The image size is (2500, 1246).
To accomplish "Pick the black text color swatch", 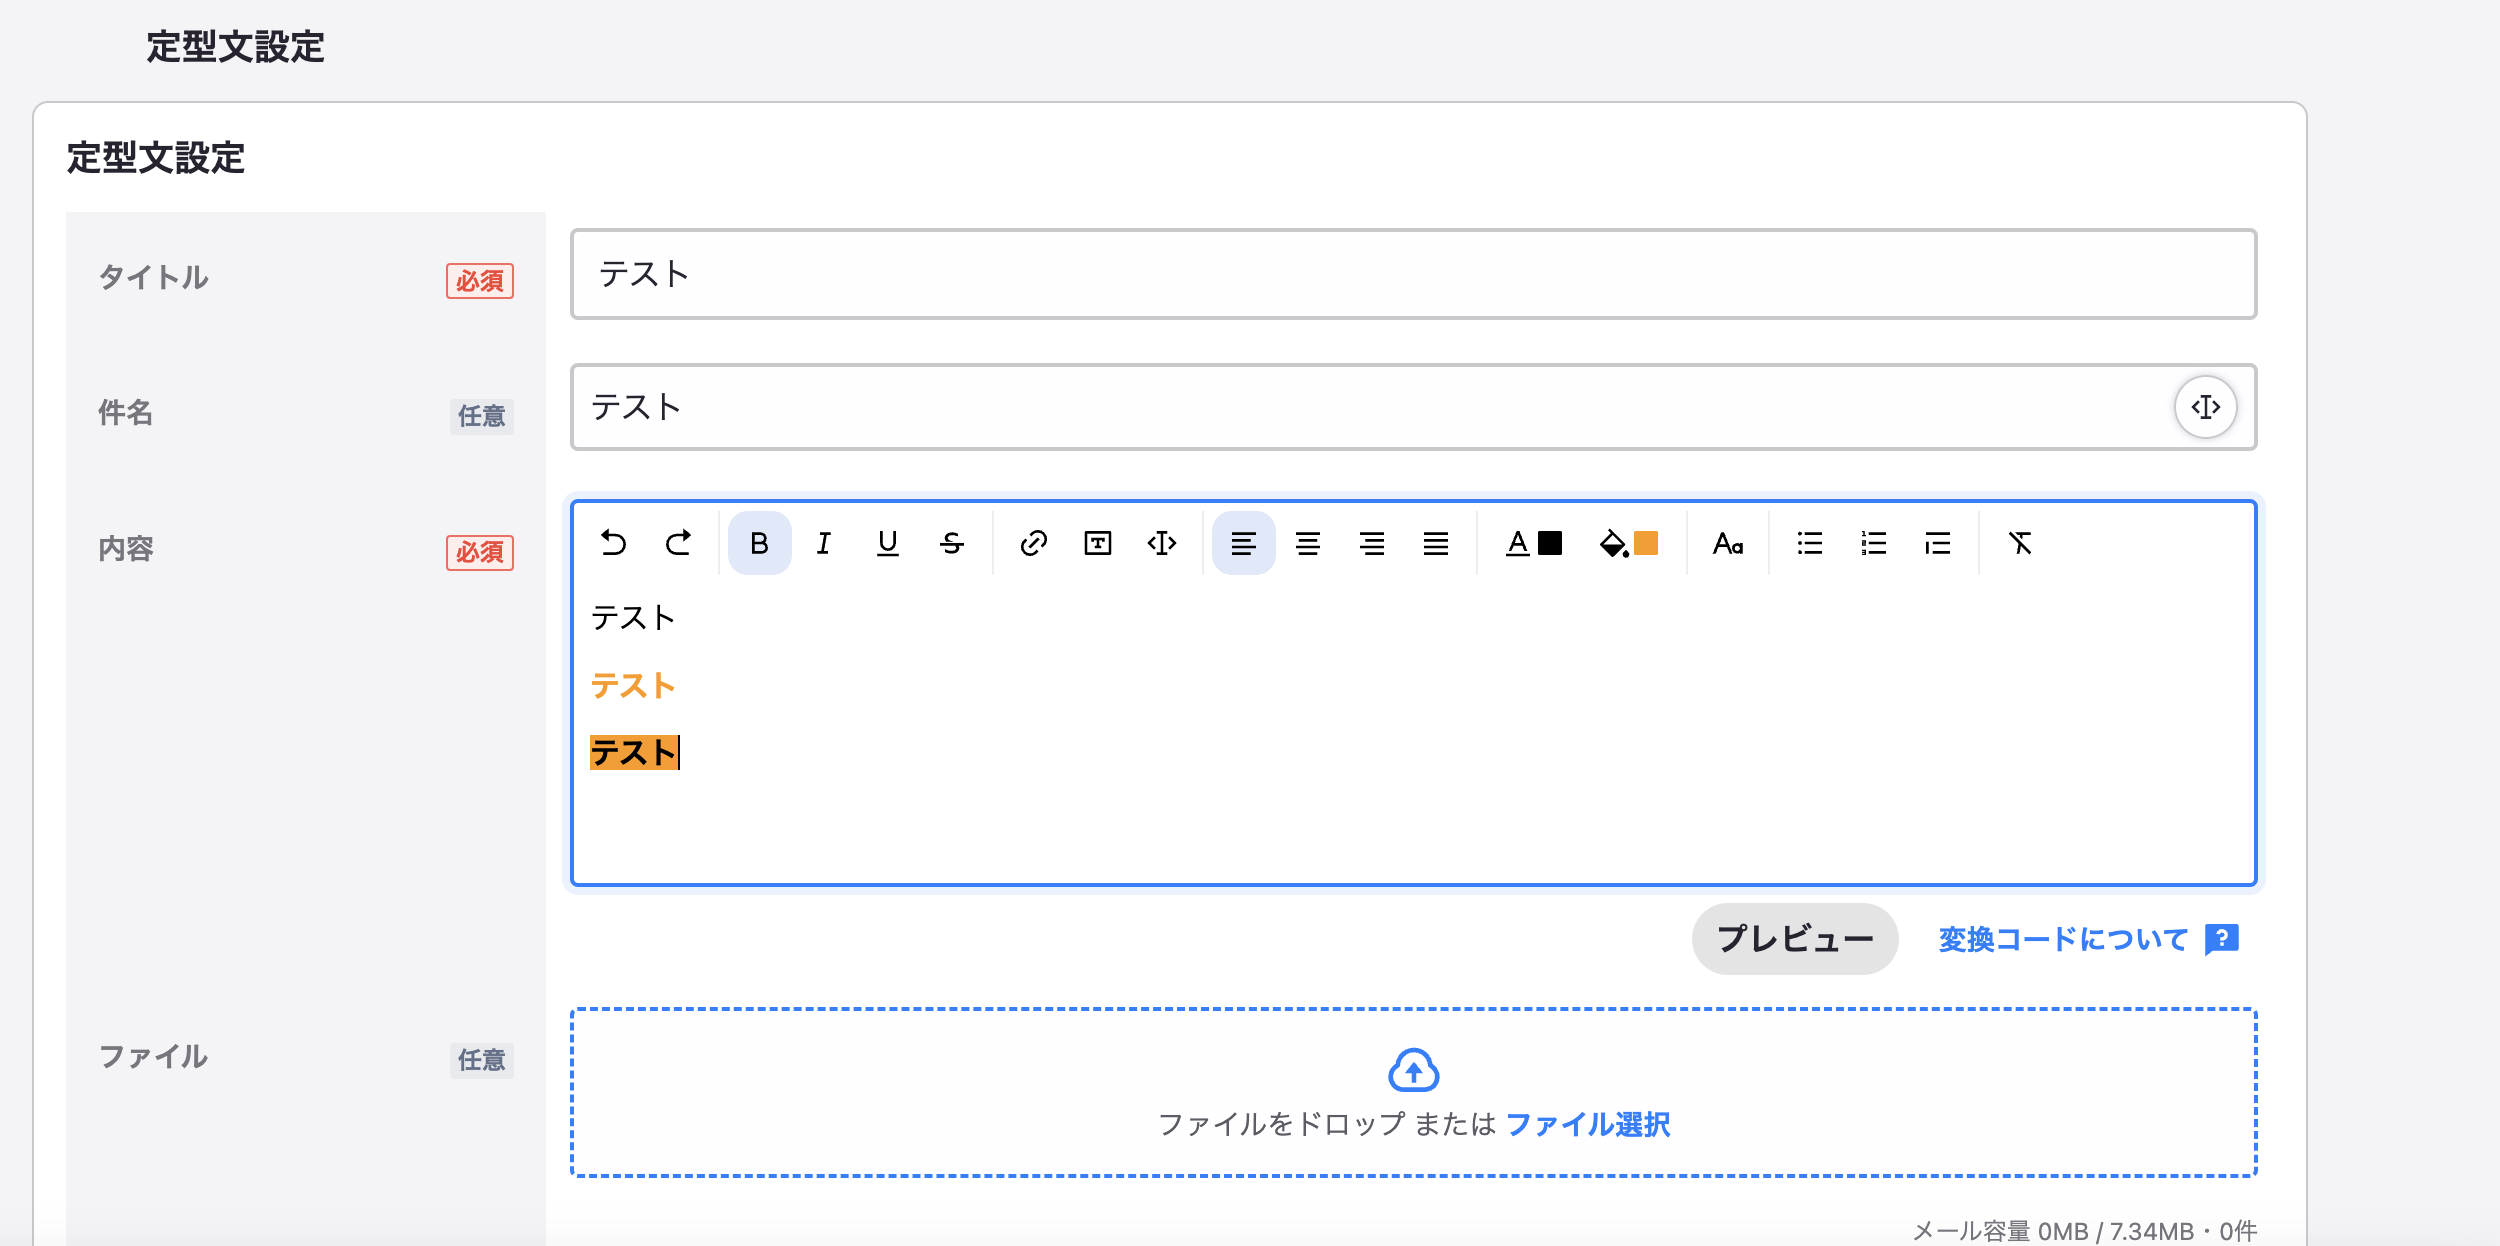I will 1550,543.
